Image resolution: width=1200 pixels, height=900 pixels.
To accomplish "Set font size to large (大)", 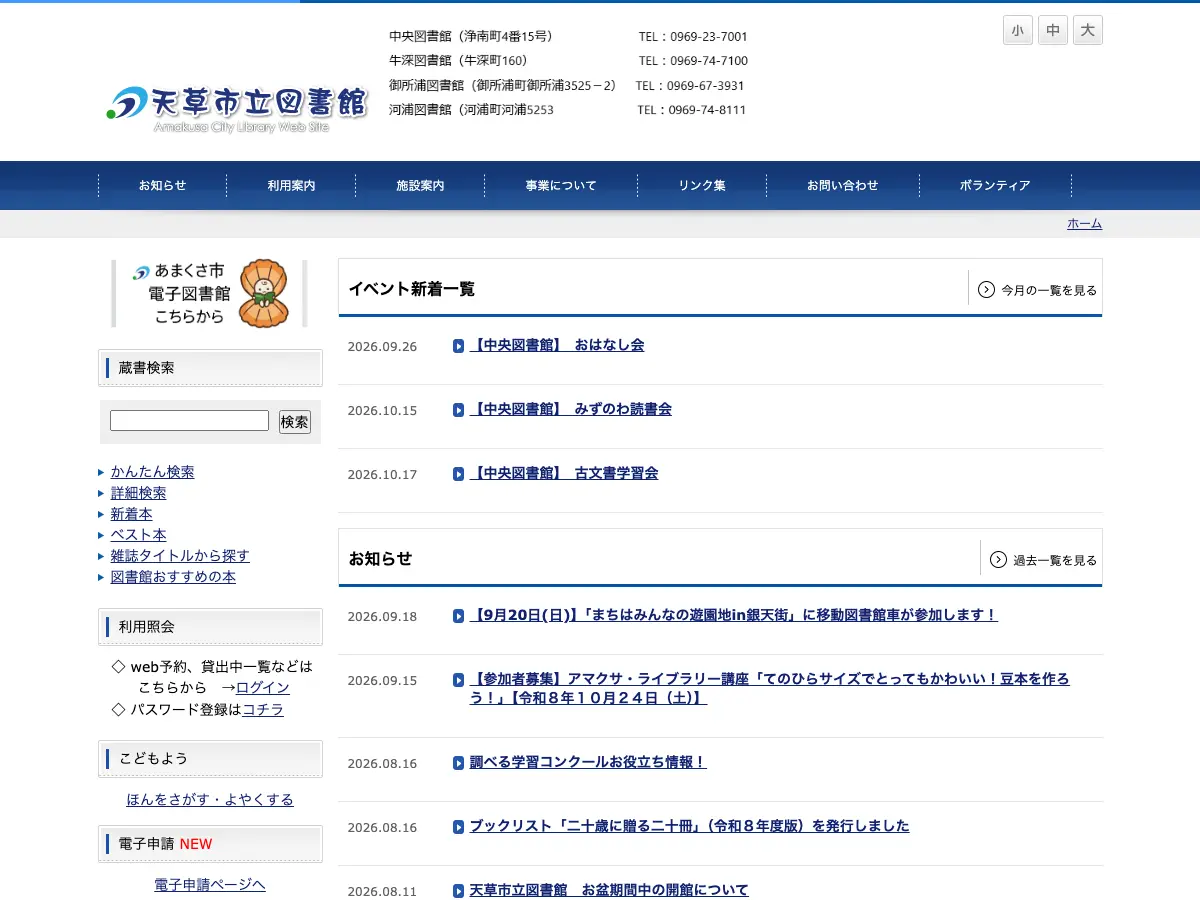I will 1087,30.
